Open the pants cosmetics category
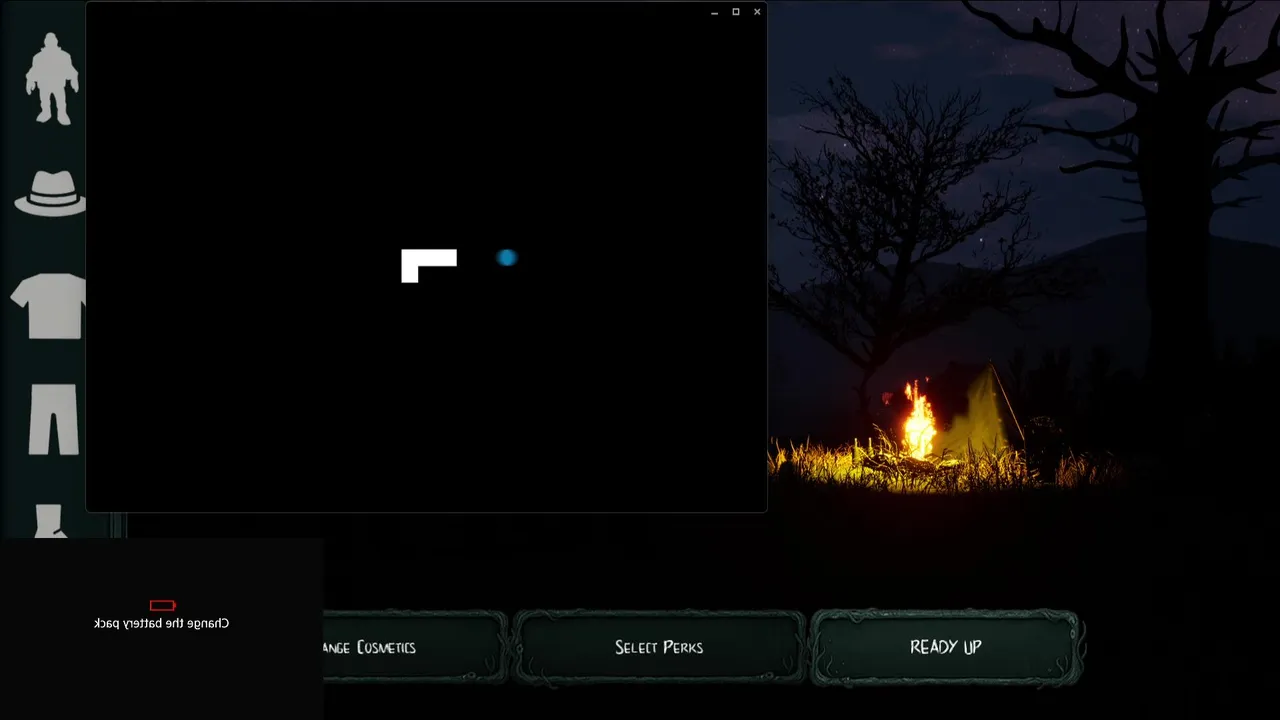 (54, 419)
